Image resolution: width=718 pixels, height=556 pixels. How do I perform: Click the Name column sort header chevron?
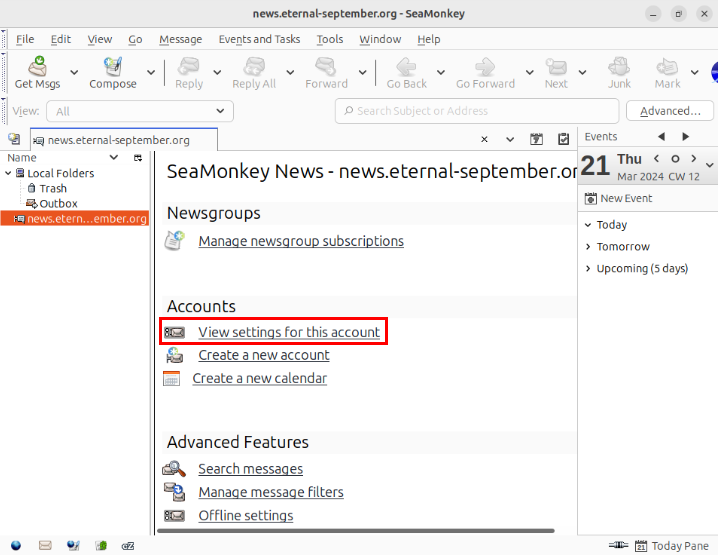114,158
